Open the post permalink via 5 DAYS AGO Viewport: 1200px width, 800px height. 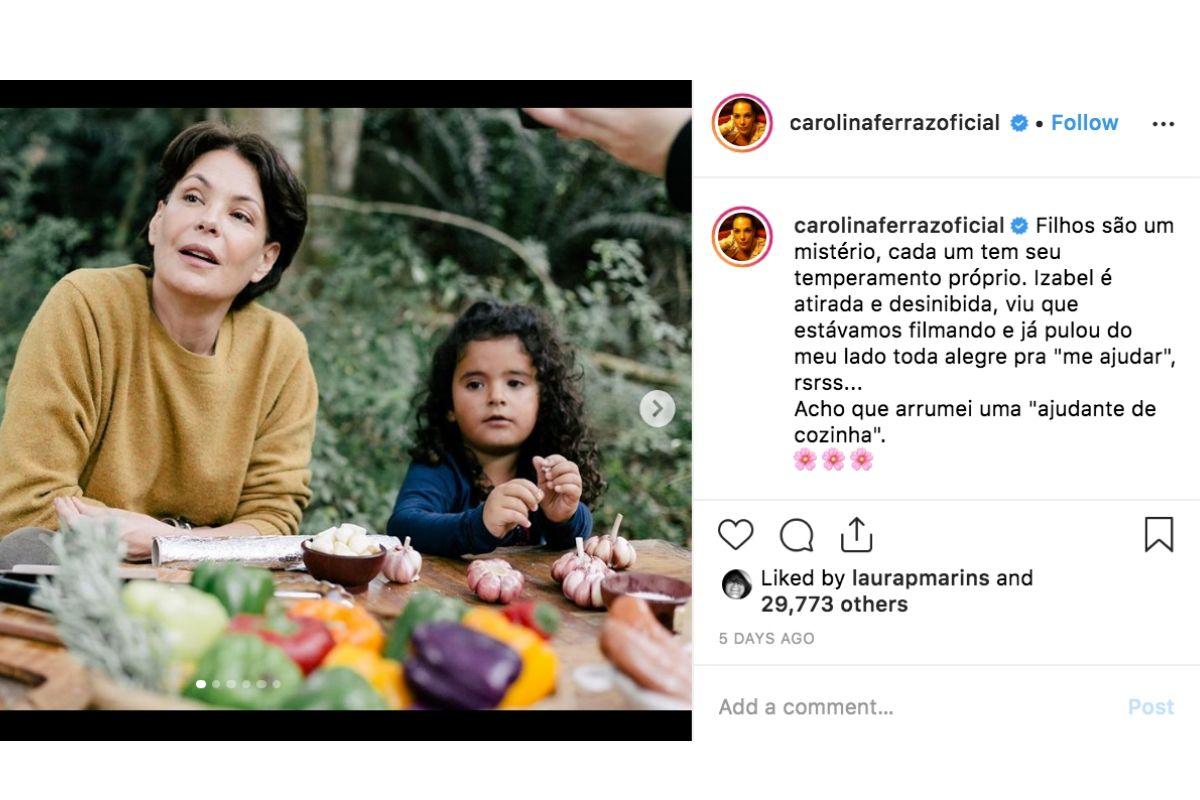(766, 638)
